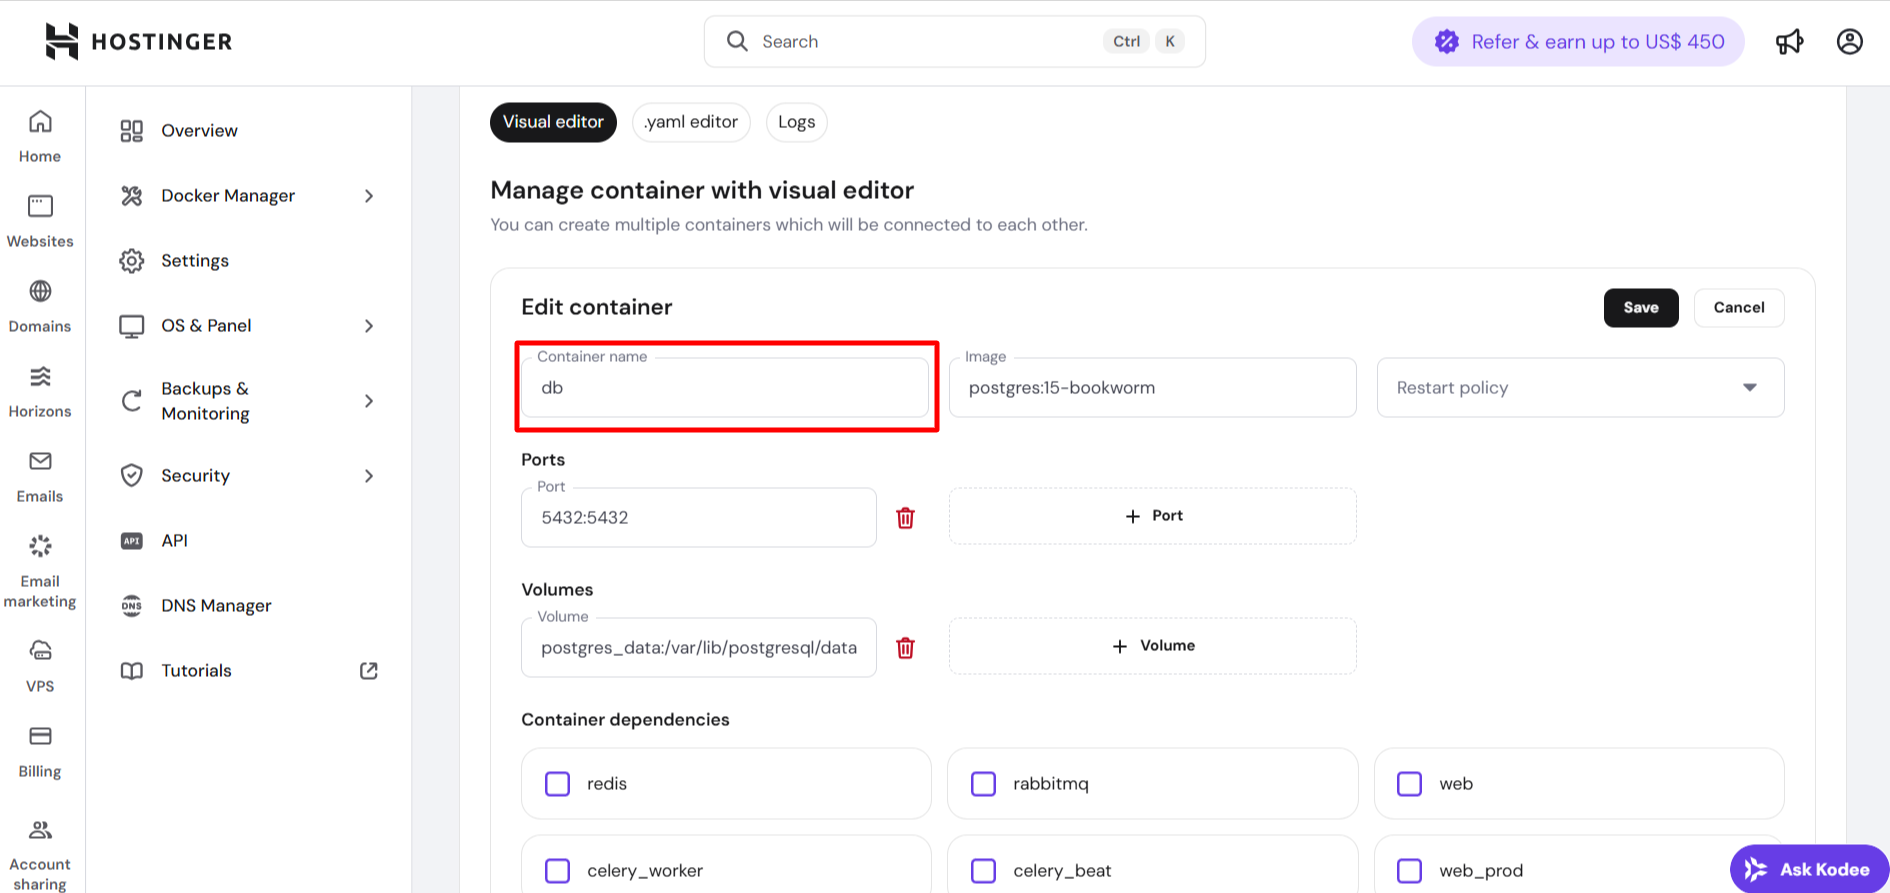This screenshot has width=1890, height=893.
Task: Expand Docker Manager submenu
Action: click(369, 196)
